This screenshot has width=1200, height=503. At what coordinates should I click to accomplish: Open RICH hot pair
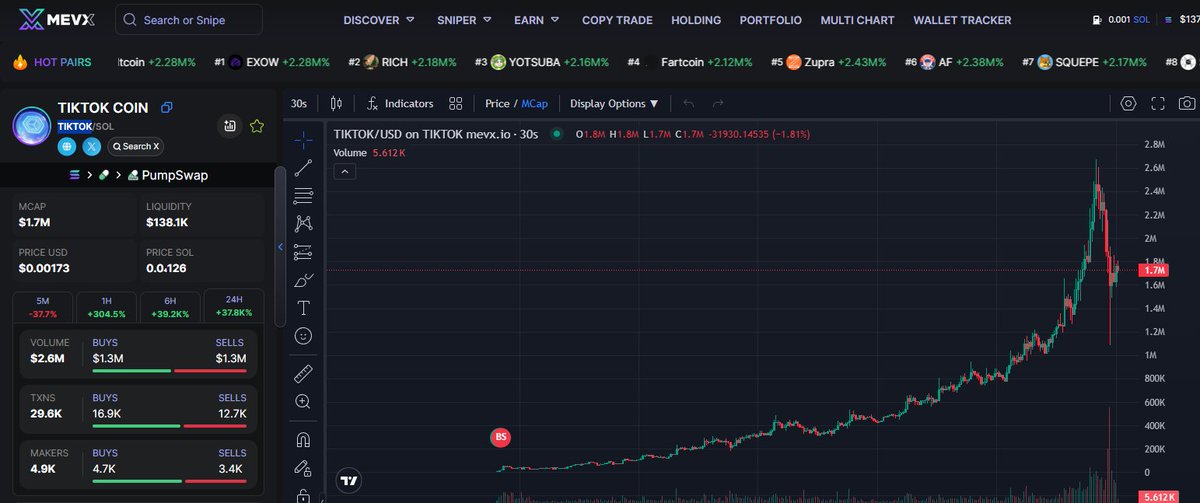point(402,62)
